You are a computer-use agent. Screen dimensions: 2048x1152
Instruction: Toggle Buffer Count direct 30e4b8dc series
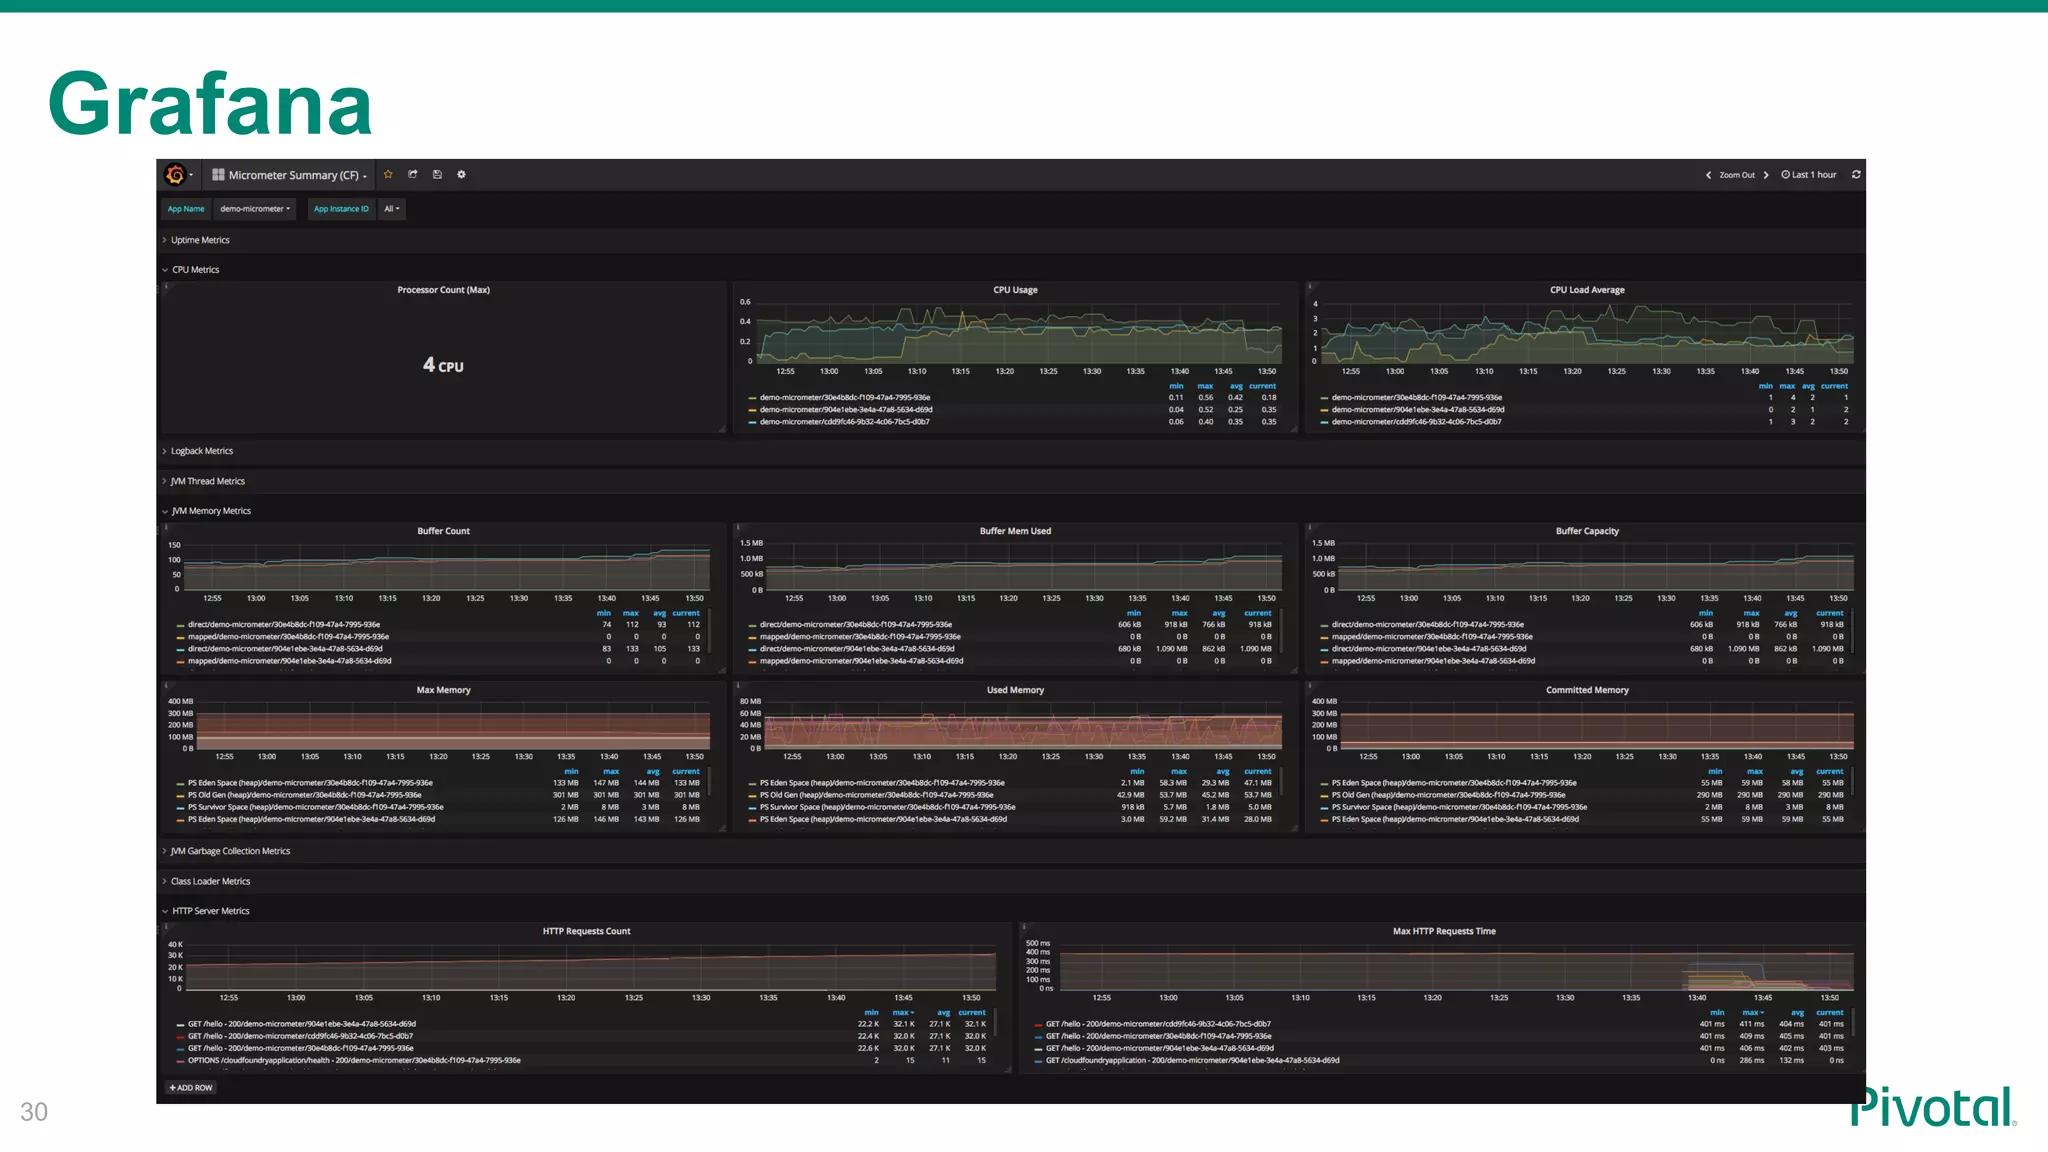[284, 625]
